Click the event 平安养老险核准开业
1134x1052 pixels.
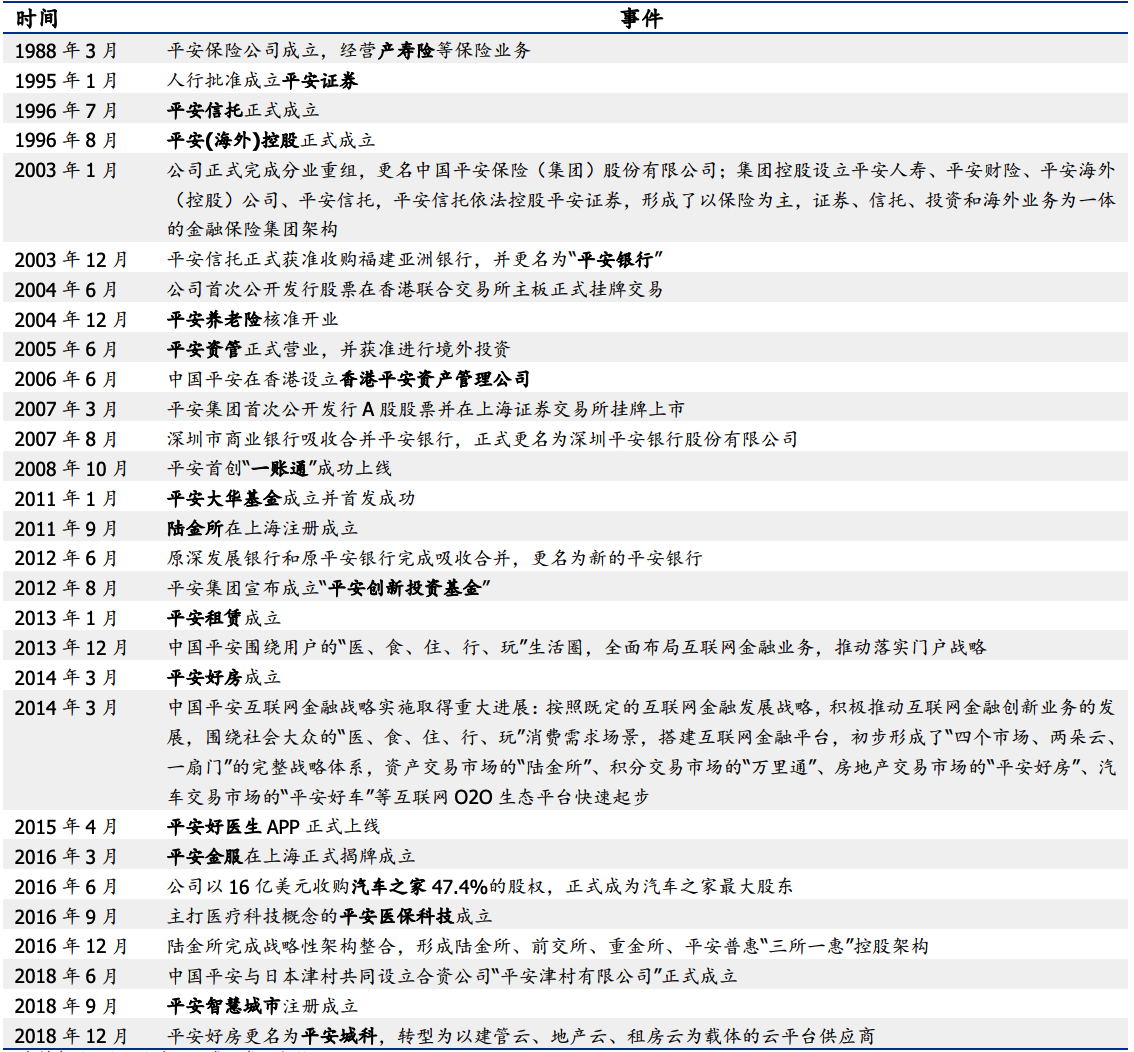252,320
